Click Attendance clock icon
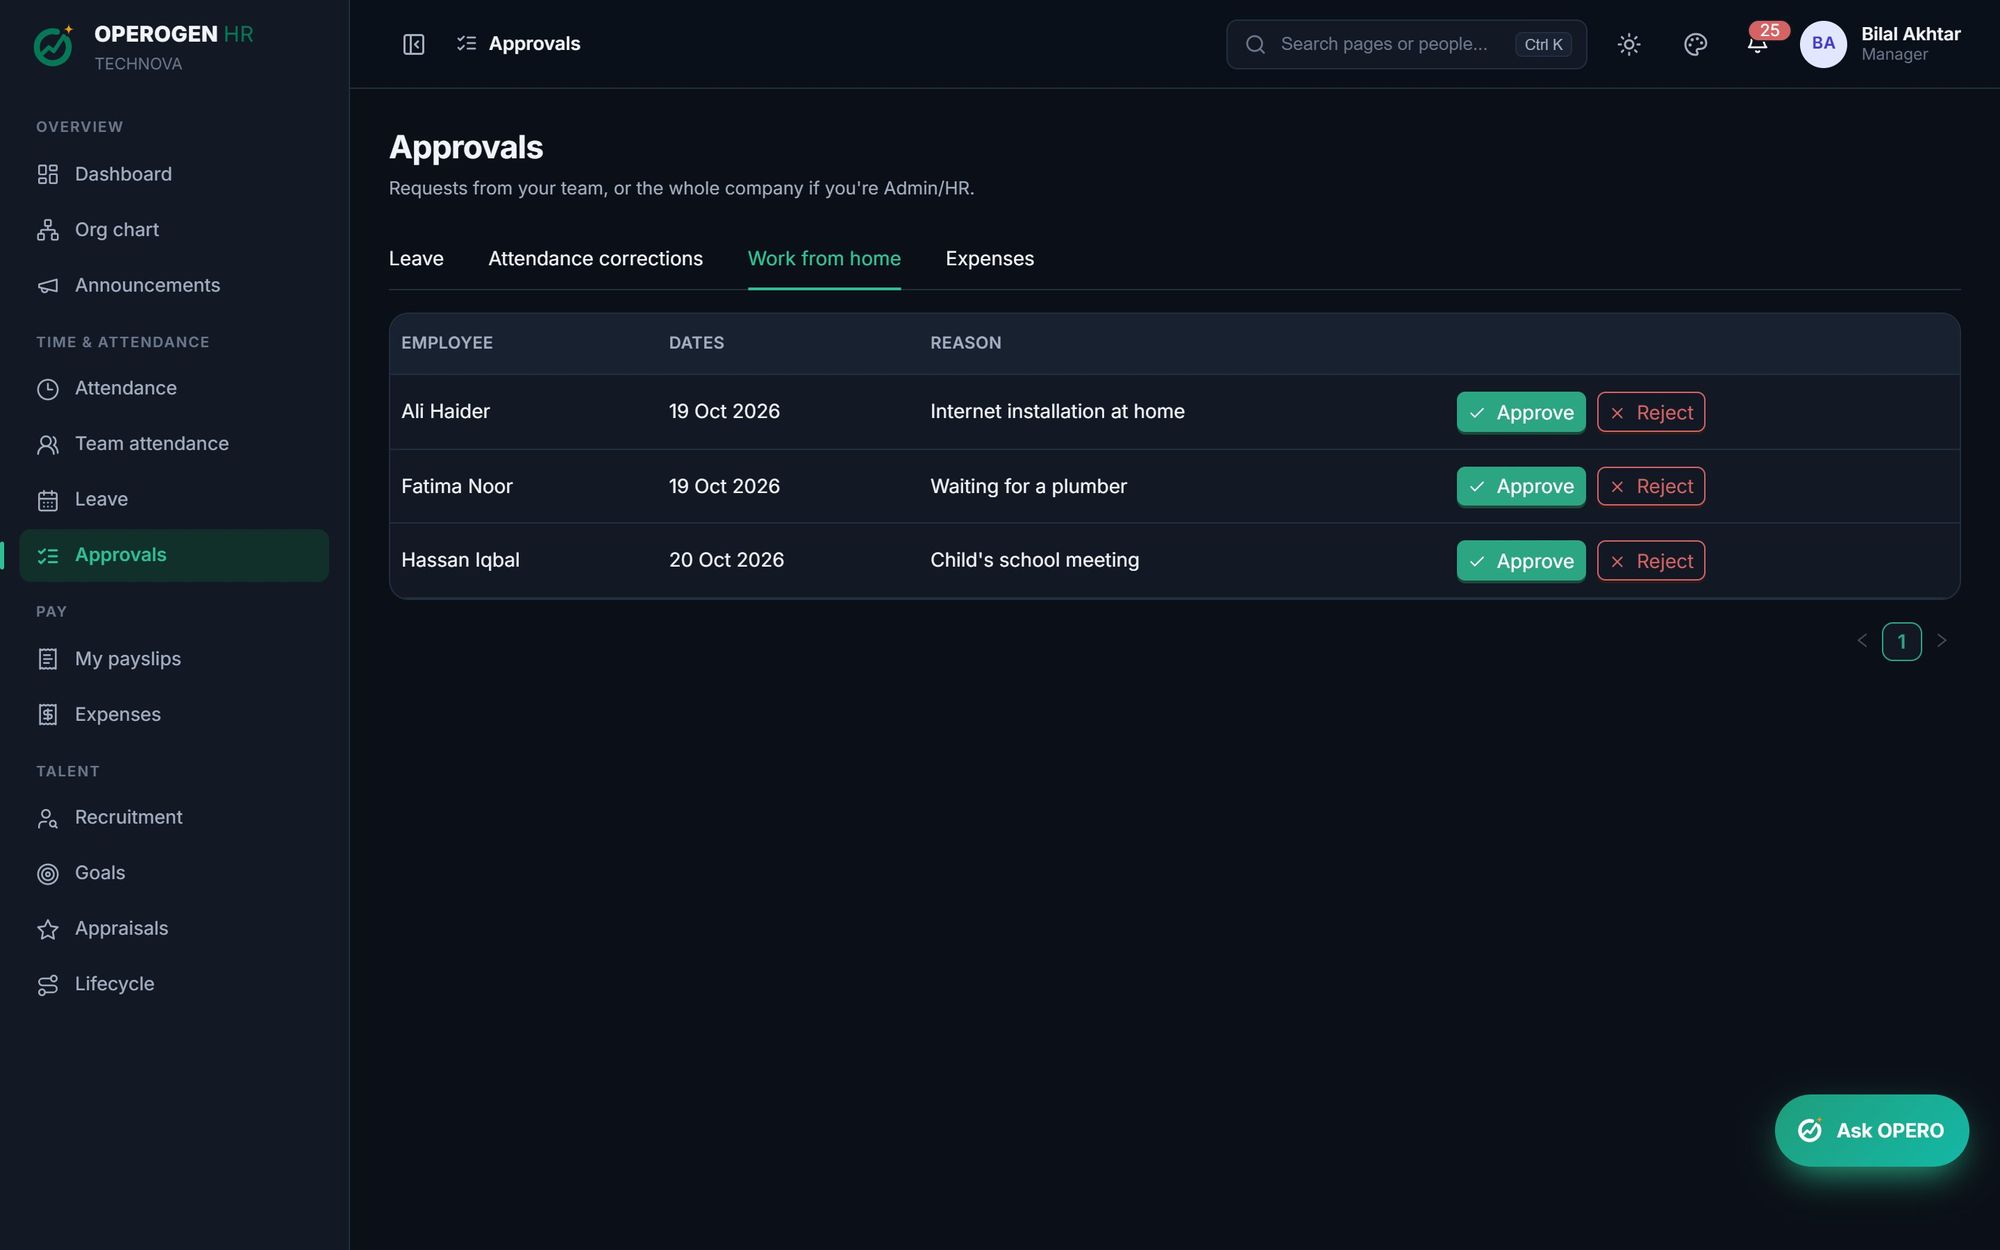This screenshot has width=2000, height=1250. point(48,389)
